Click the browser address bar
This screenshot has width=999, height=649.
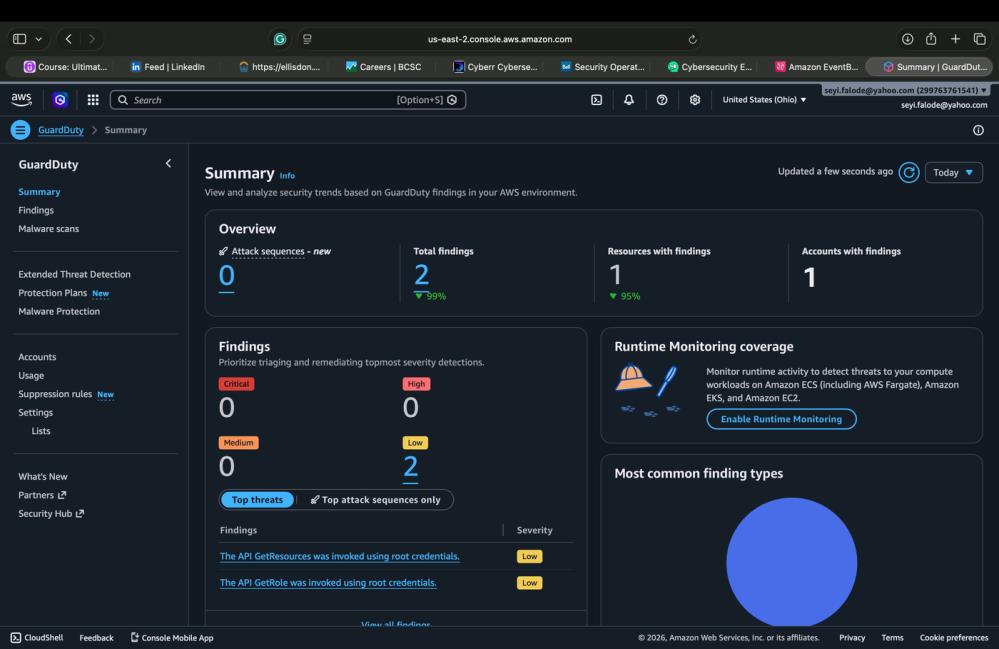[500, 39]
